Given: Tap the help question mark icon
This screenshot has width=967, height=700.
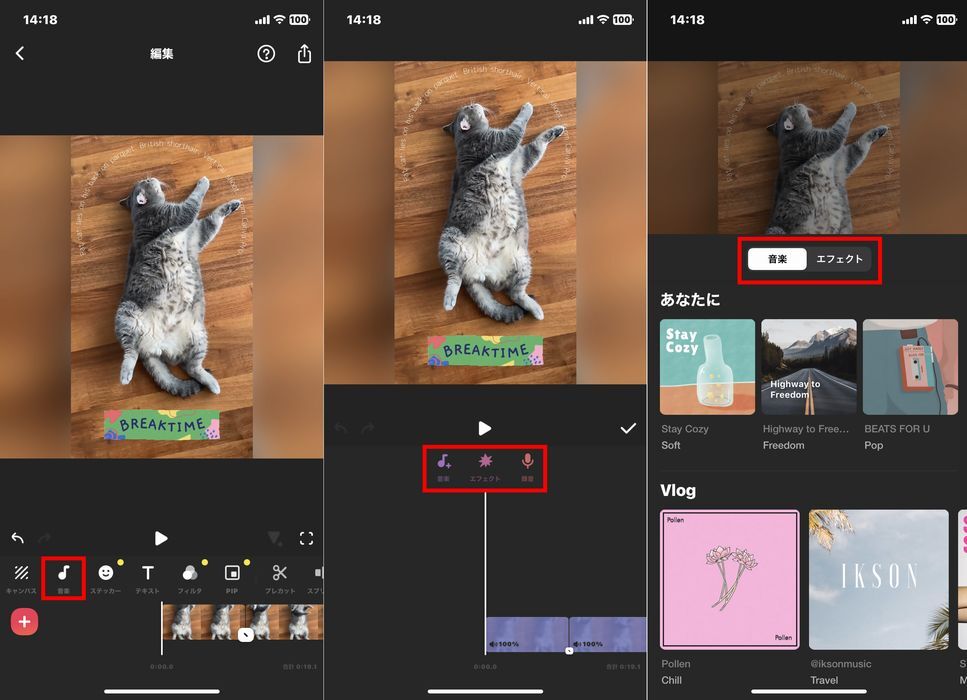Looking at the screenshot, I should coord(266,54).
